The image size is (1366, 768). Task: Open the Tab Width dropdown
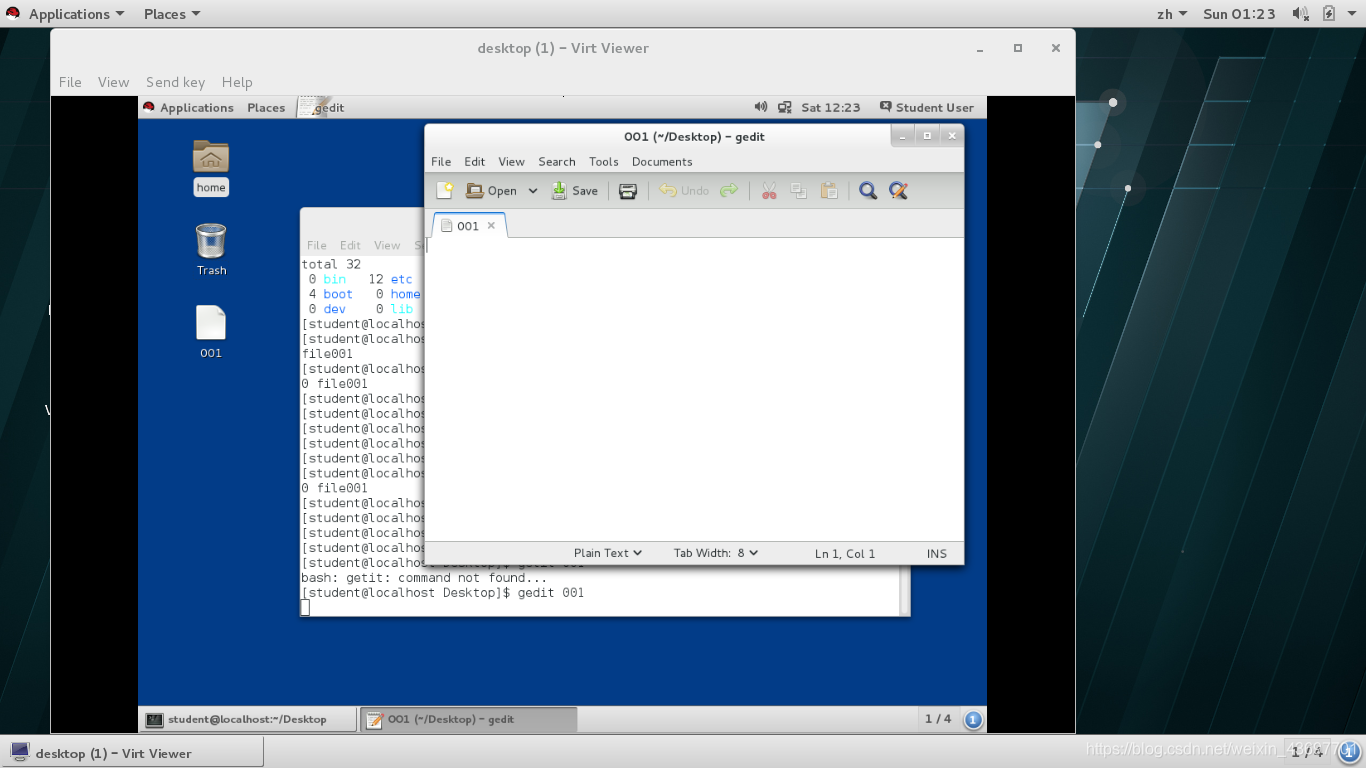[x=716, y=553]
